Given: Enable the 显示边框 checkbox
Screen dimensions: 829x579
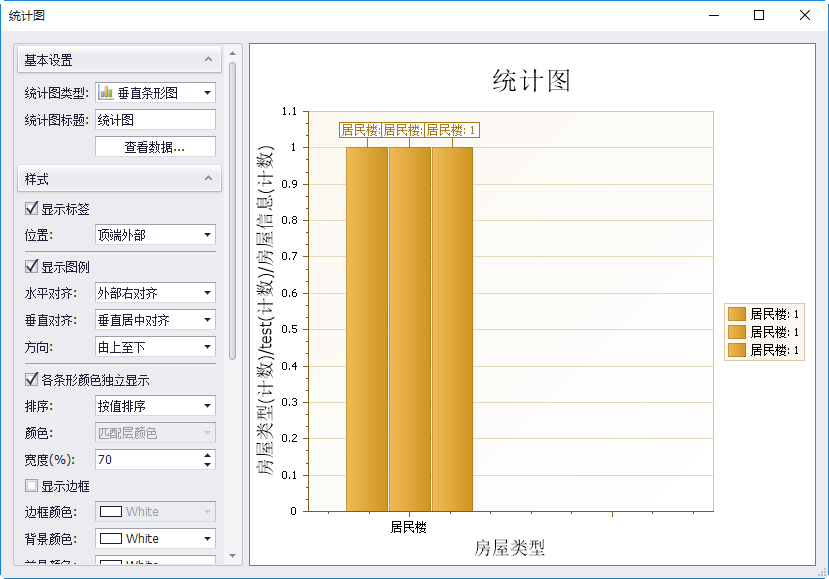Looking at the screenshot, I should (x=31, y=486).
